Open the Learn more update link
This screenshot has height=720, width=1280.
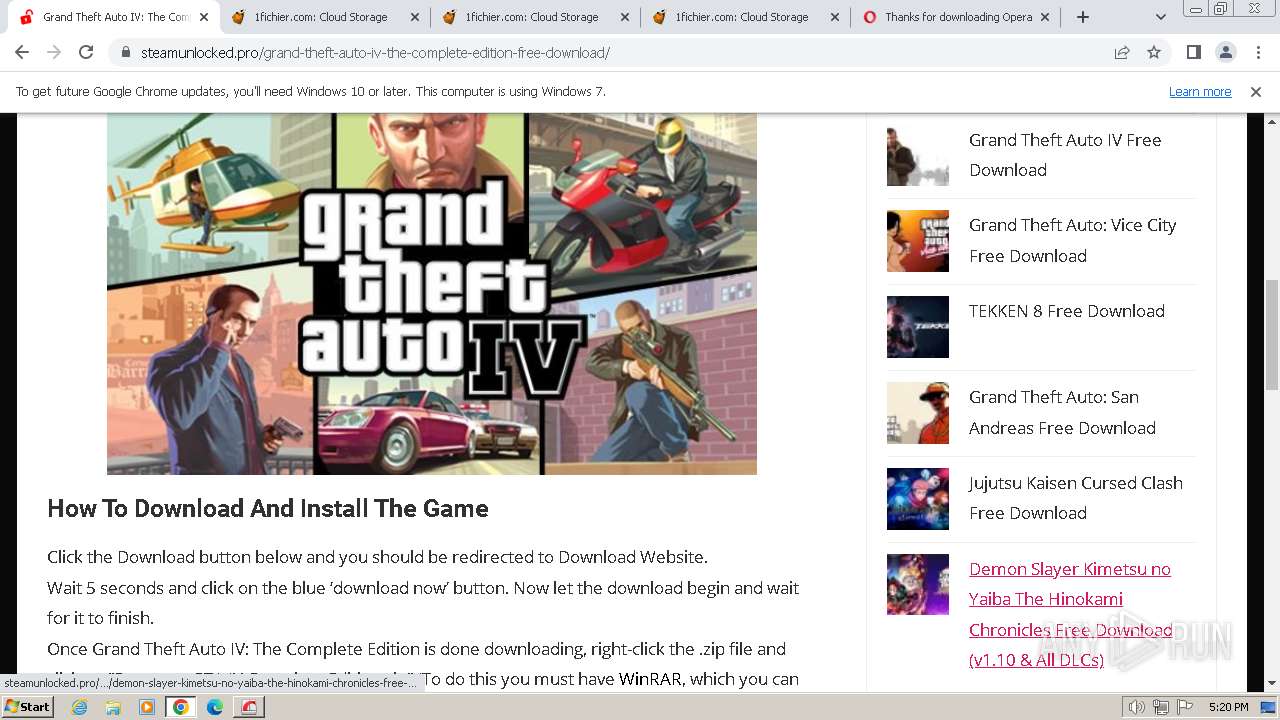1200,92
